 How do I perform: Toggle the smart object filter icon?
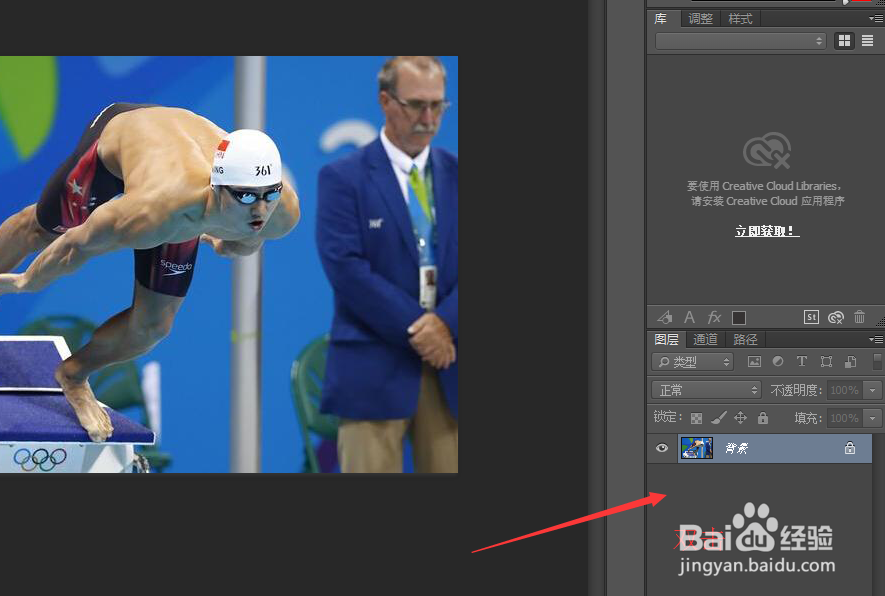(x=851, y=362)
